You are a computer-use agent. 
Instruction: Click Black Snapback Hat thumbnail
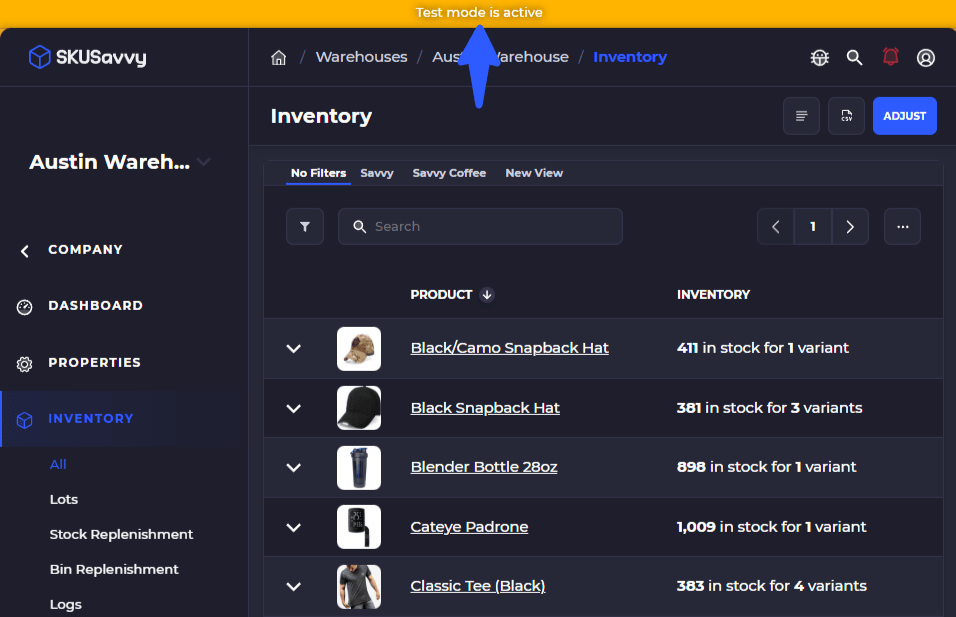tap(359, 408)
